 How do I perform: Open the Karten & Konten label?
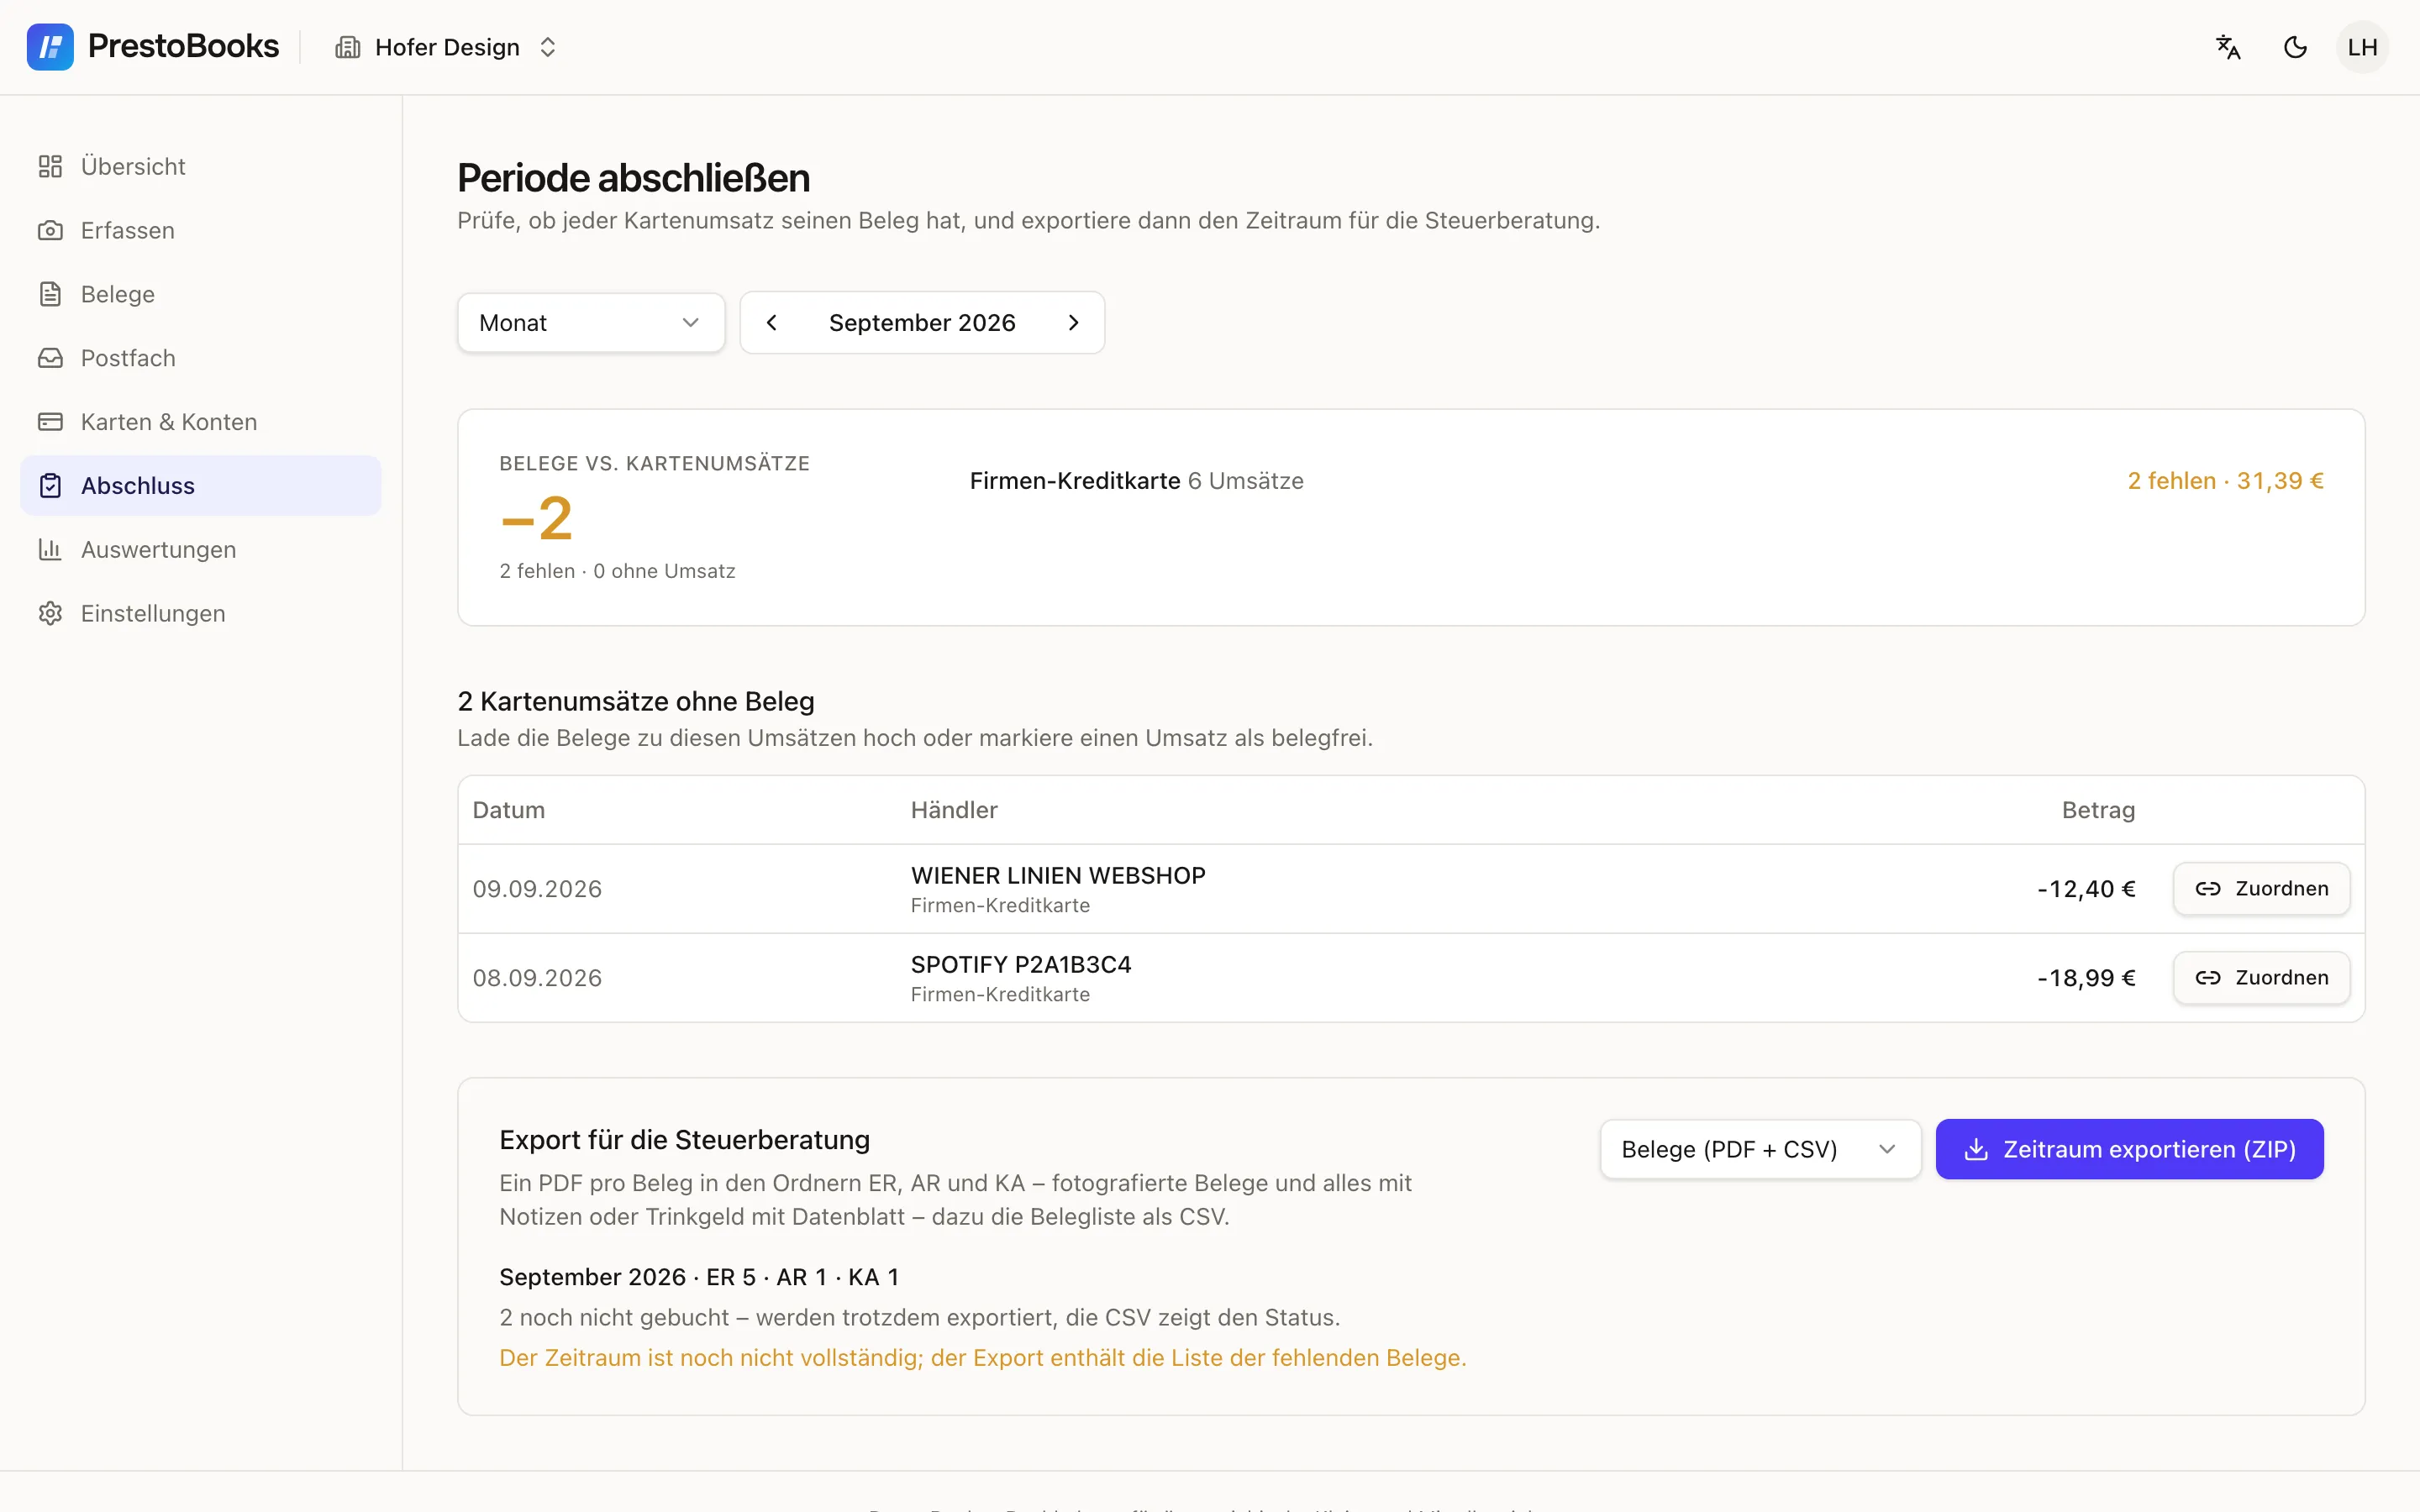[169, 422]
